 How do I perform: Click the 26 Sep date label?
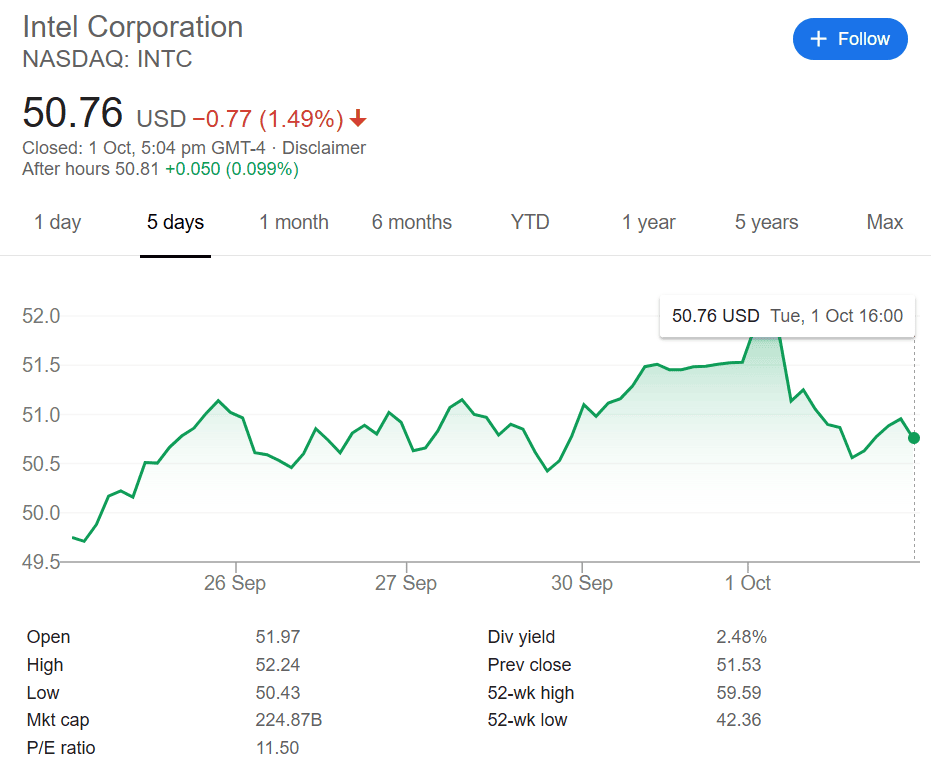coord(235,583)
